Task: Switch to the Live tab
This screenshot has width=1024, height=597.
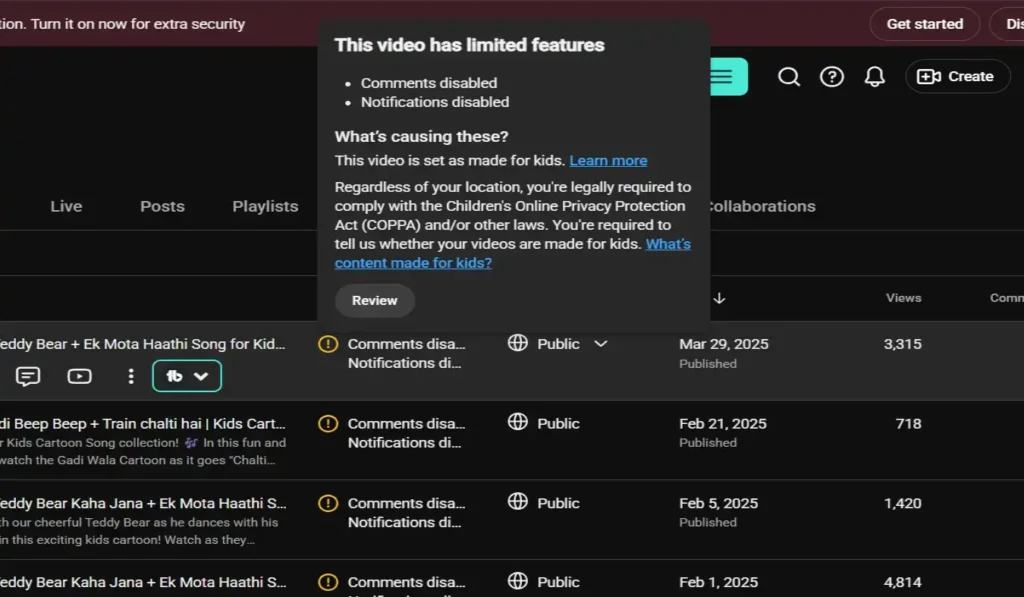Action: tap(67, 206)
